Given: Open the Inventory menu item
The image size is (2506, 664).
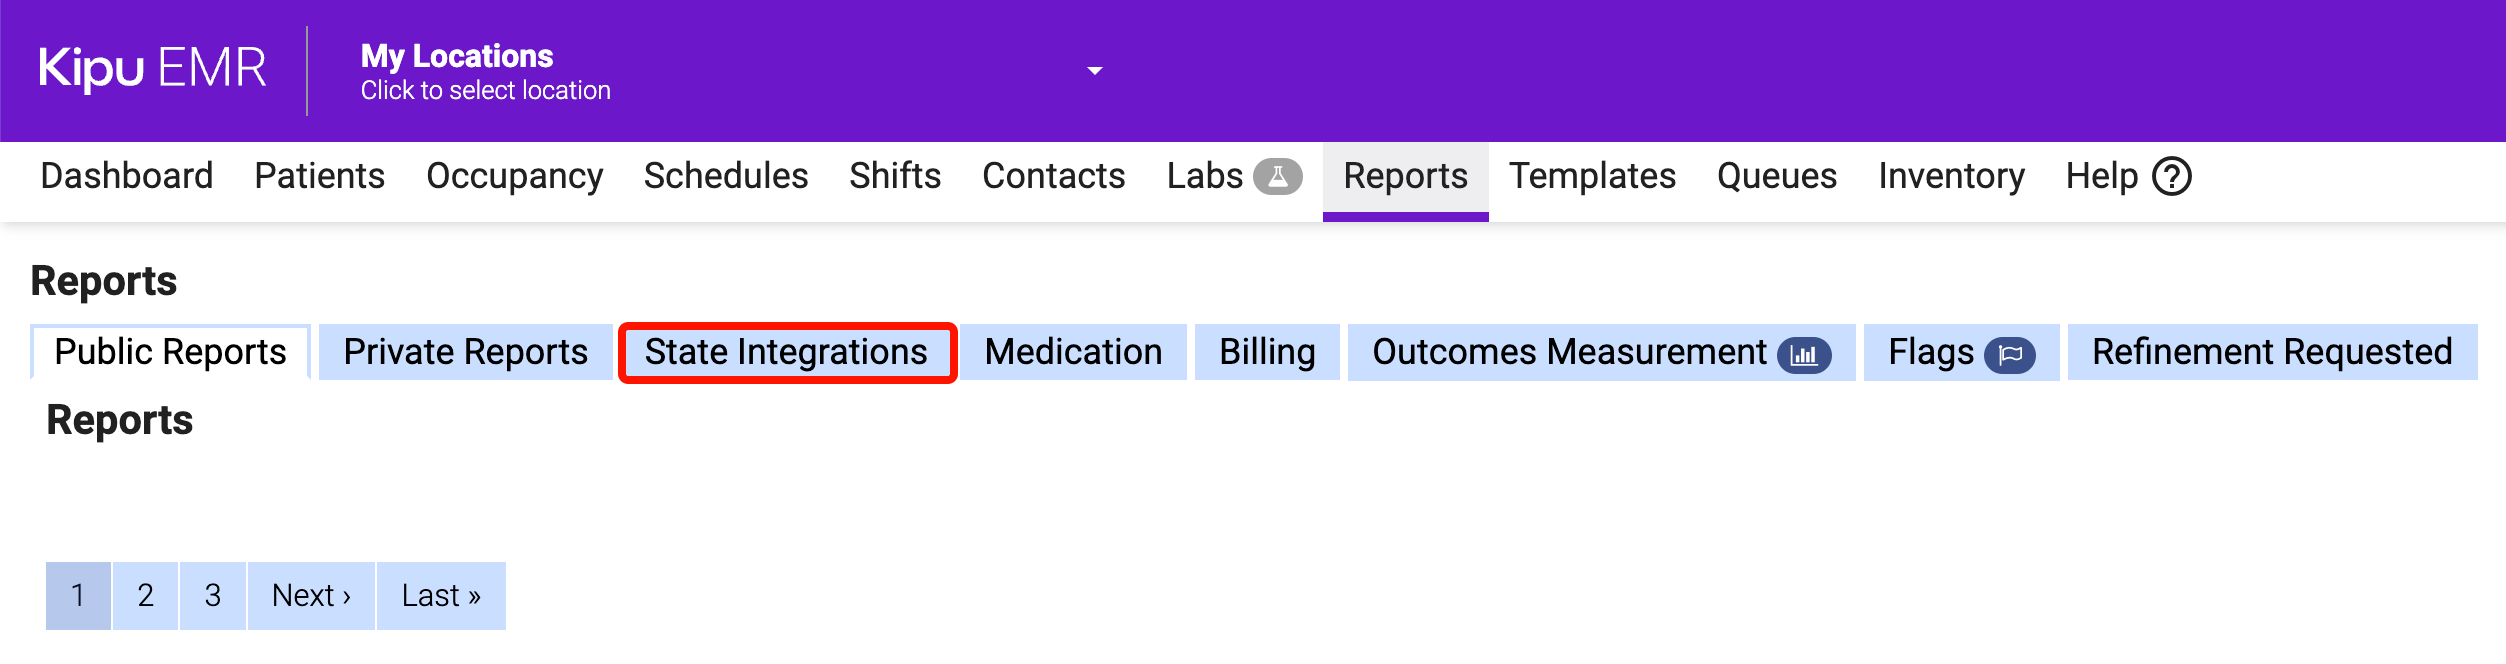Looking at the screenshot, I should click(1951, 177).
